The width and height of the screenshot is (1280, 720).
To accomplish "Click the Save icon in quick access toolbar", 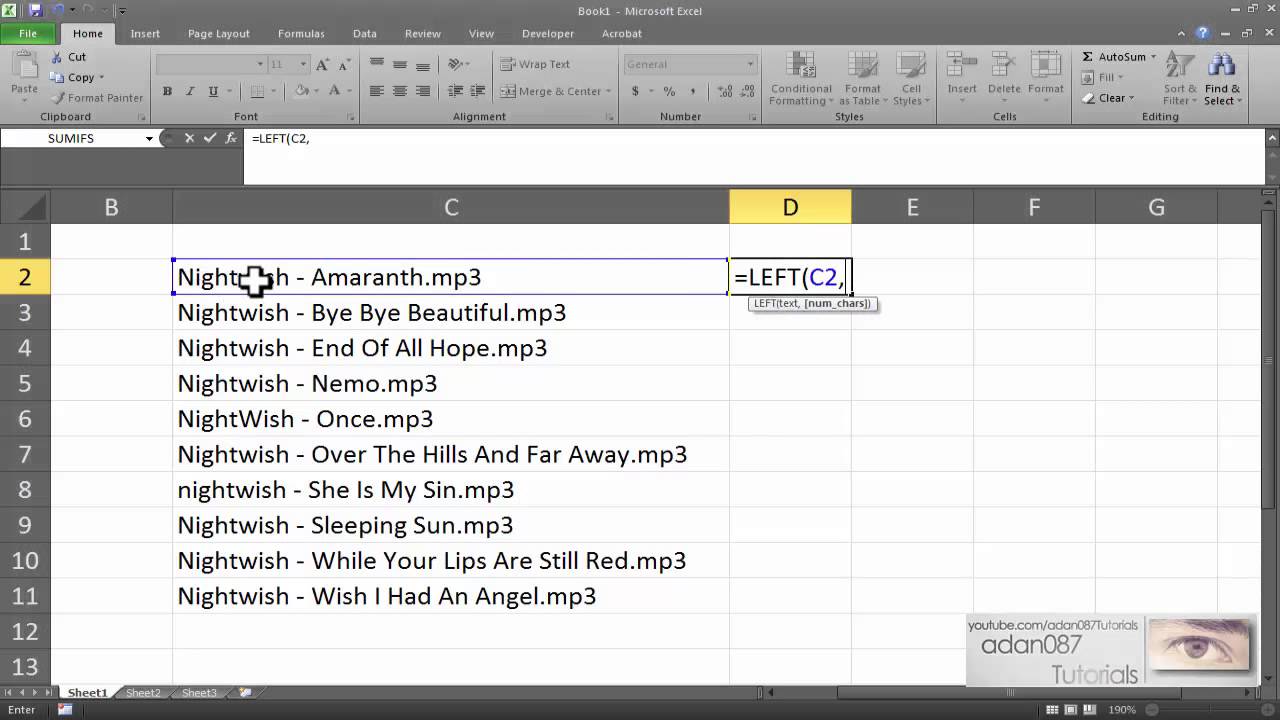I will [x=36, y=11].
